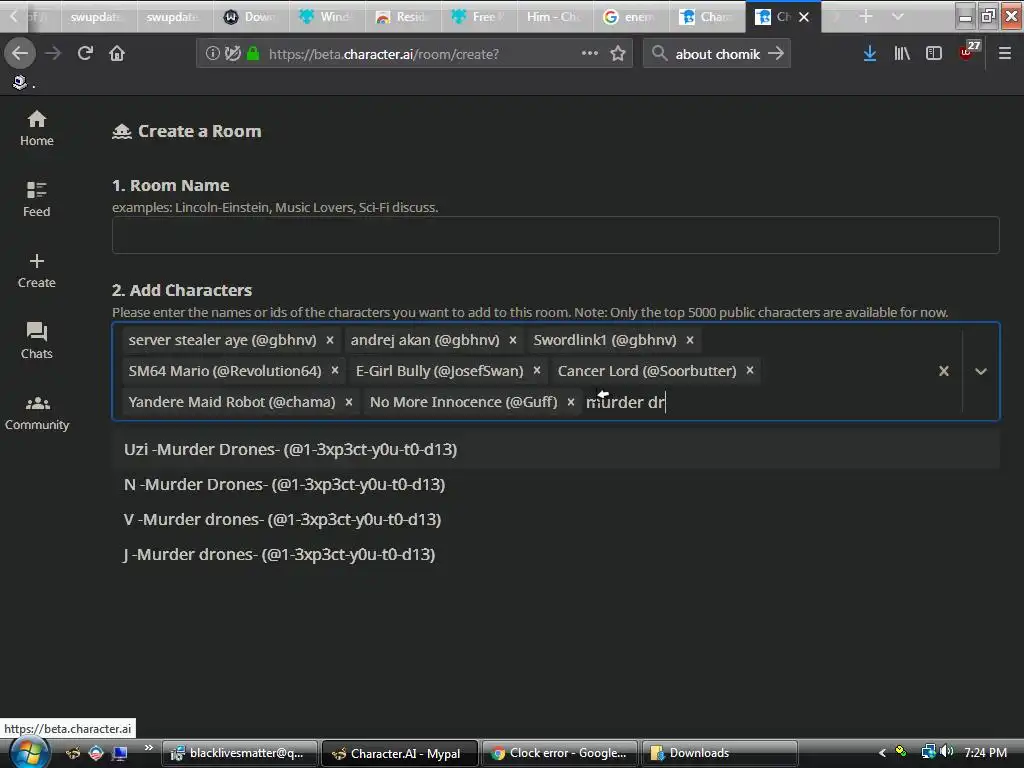Viewport: 1024px width, 768px height.
Task: Show site information icon in address bar
Action: pos(212,54)
